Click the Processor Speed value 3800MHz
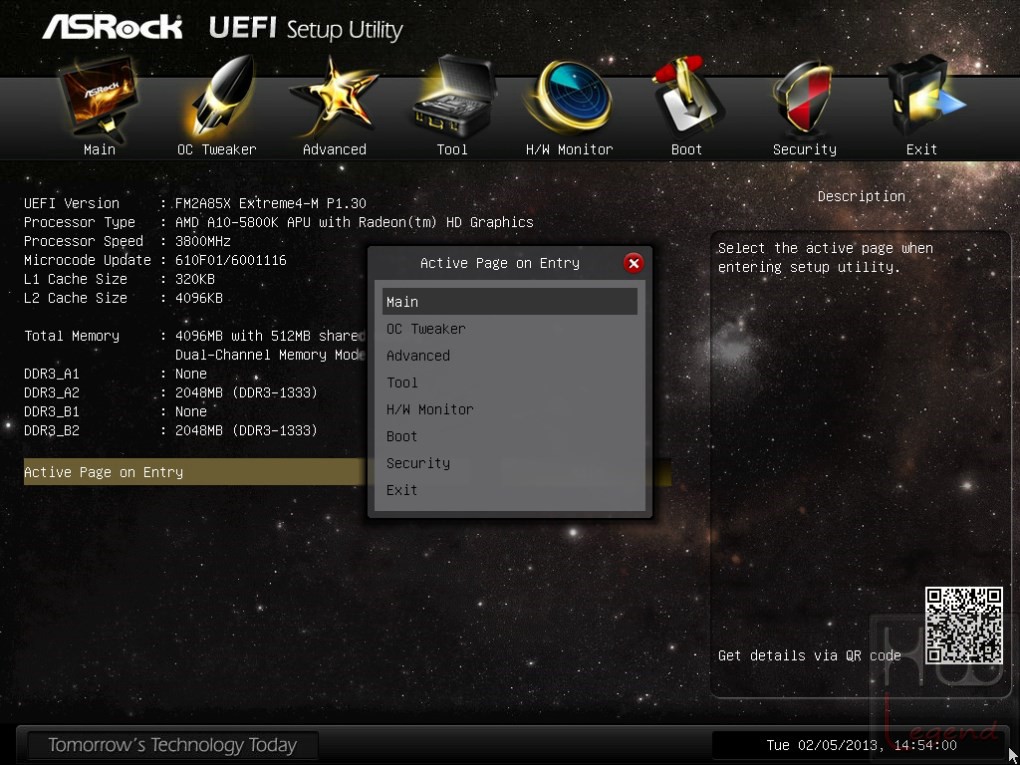The height and width of the screenshot is (765, 1020). 203,241
